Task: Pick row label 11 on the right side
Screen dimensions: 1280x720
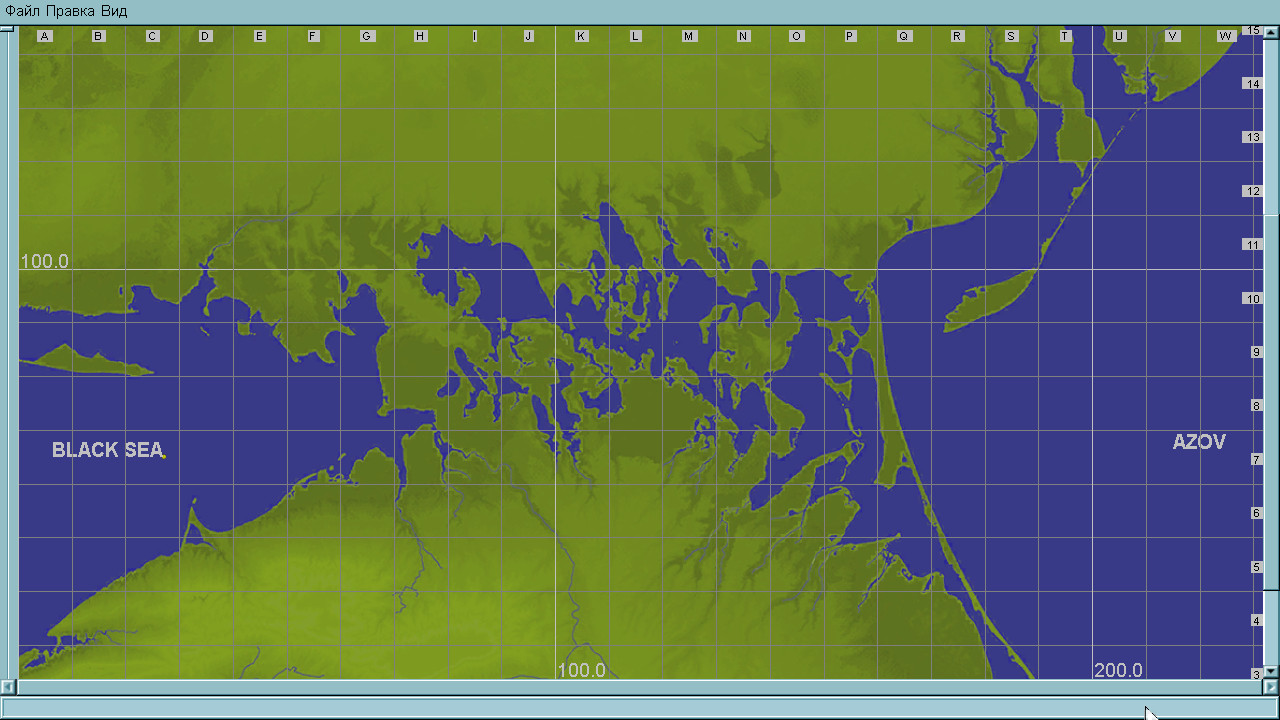Action: click(1253, 245)
